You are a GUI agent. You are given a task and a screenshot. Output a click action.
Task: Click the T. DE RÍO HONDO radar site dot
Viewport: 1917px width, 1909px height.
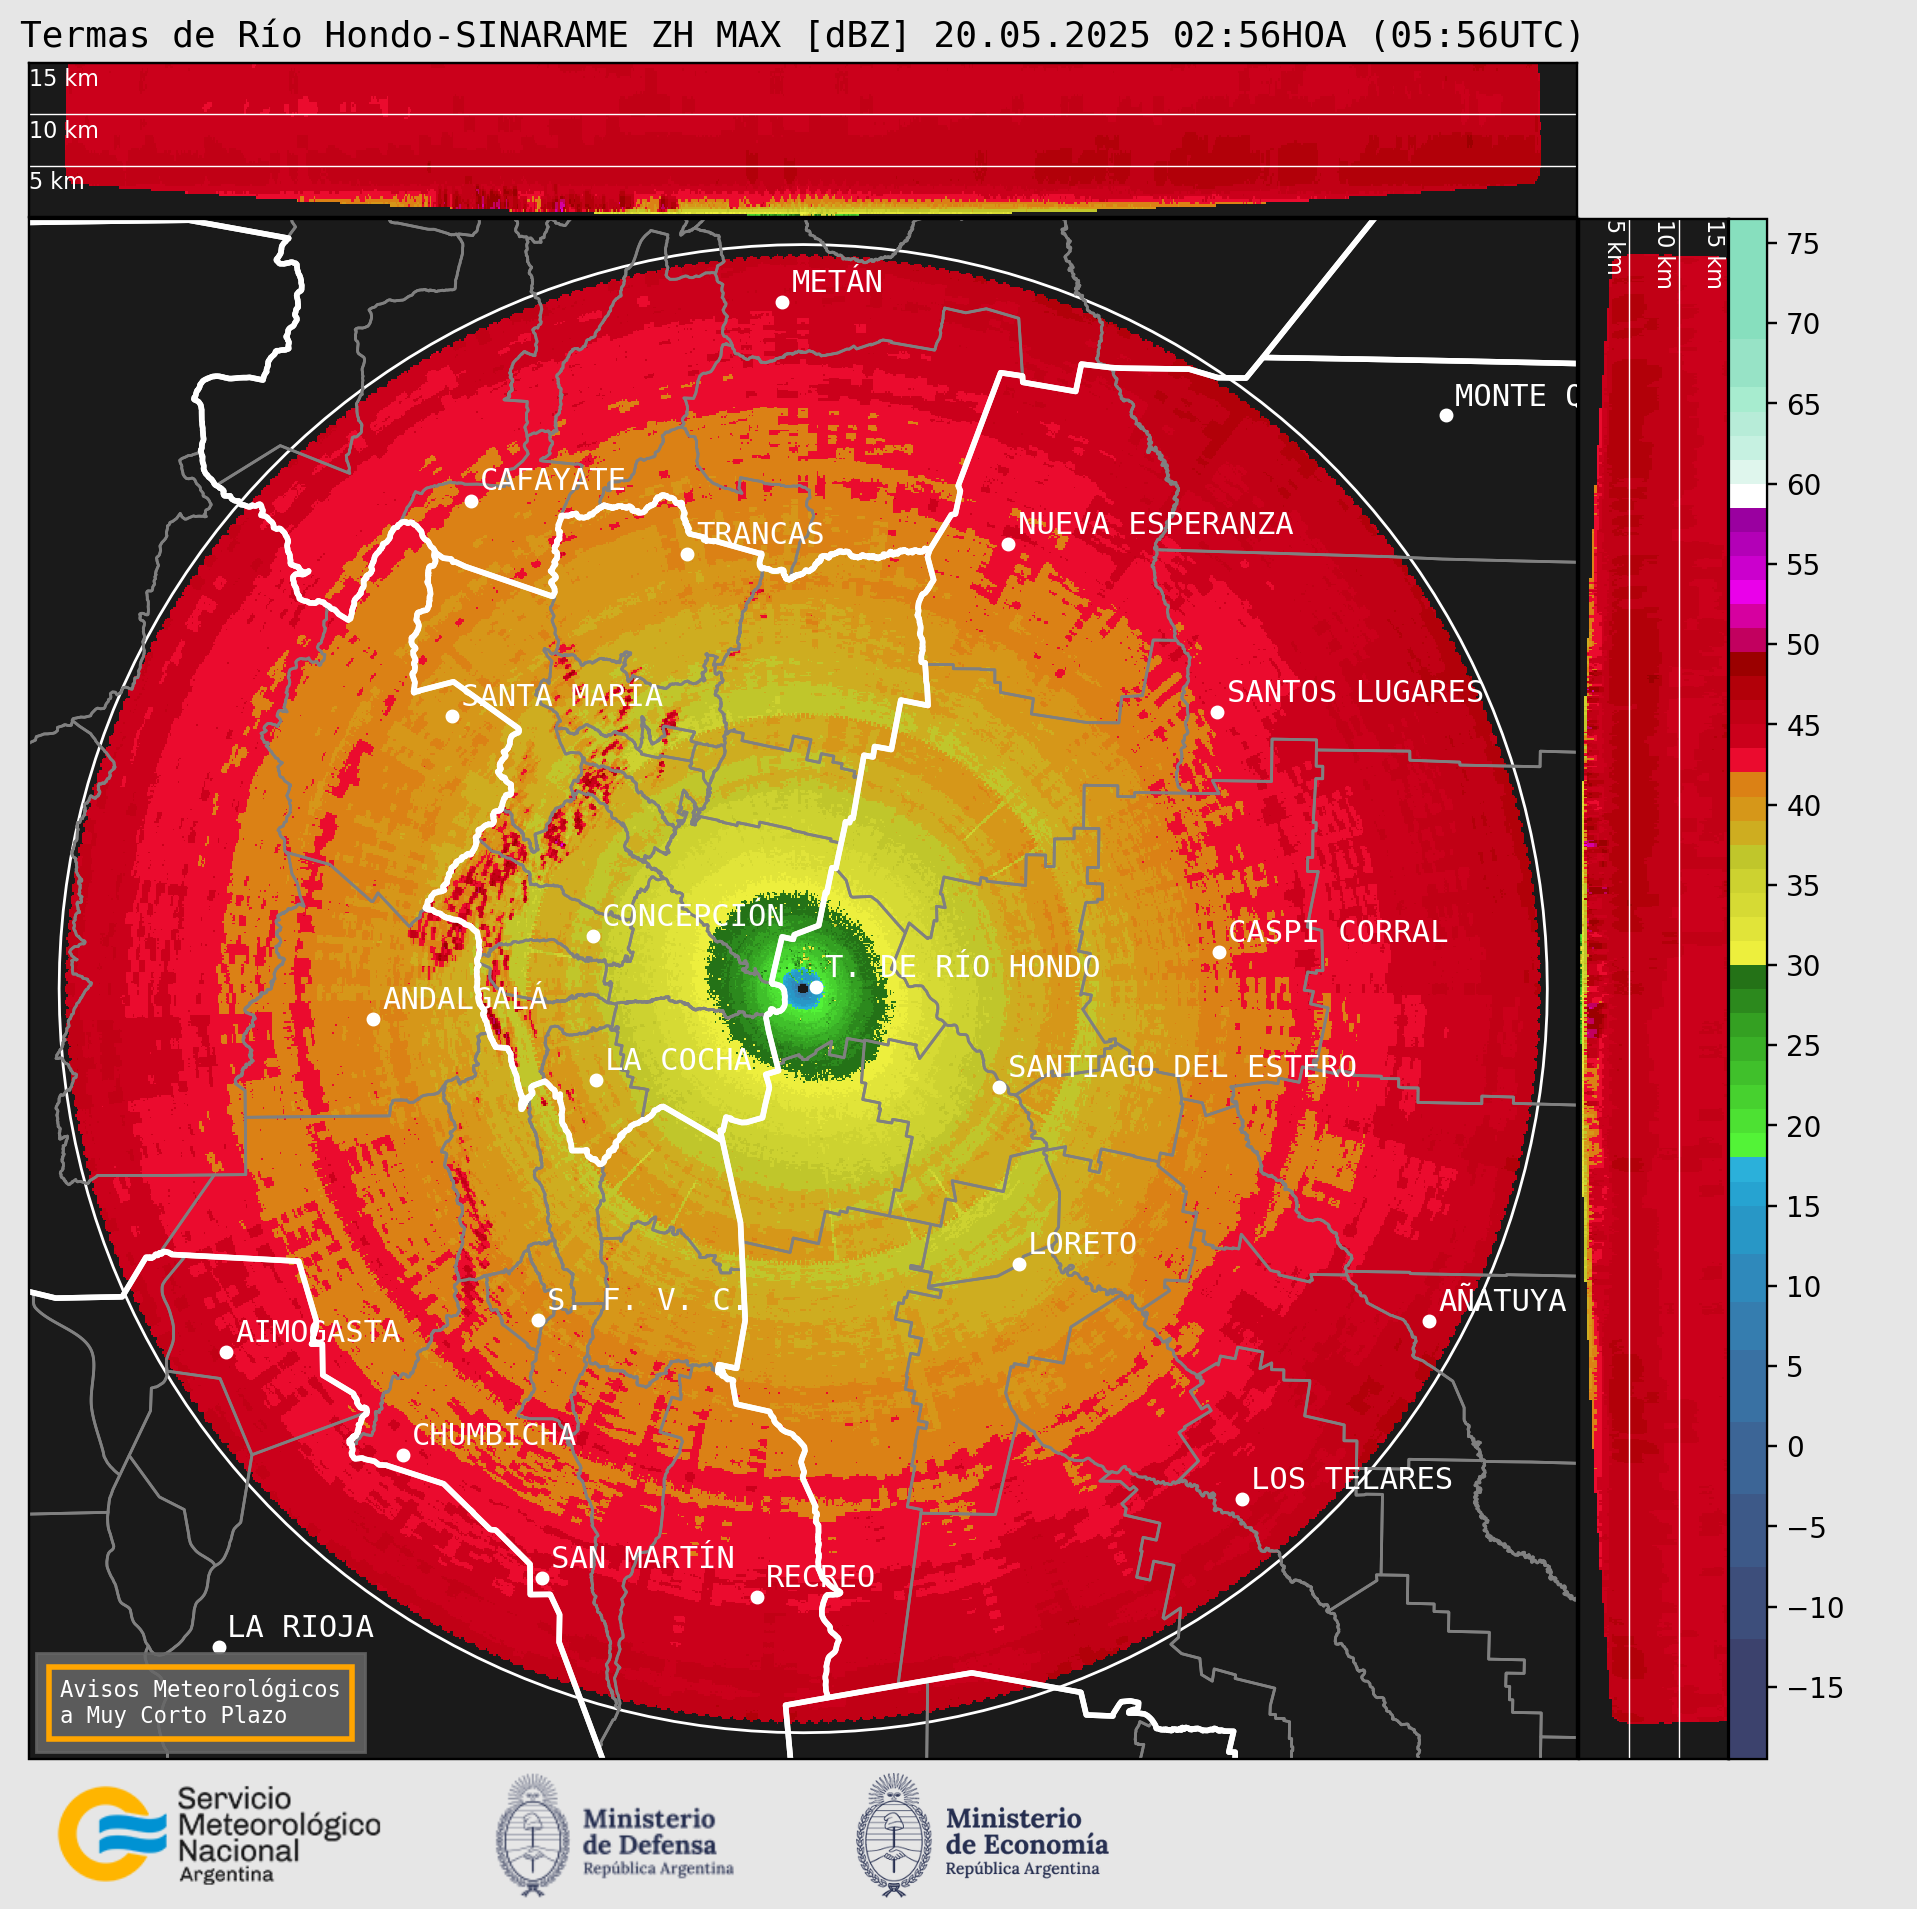tap(816, 987)
